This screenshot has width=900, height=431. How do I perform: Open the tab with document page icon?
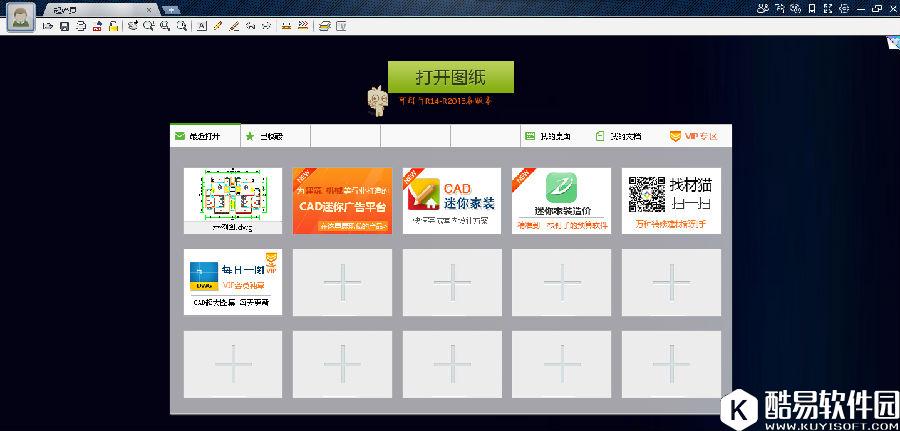click(x=619, y=136)
